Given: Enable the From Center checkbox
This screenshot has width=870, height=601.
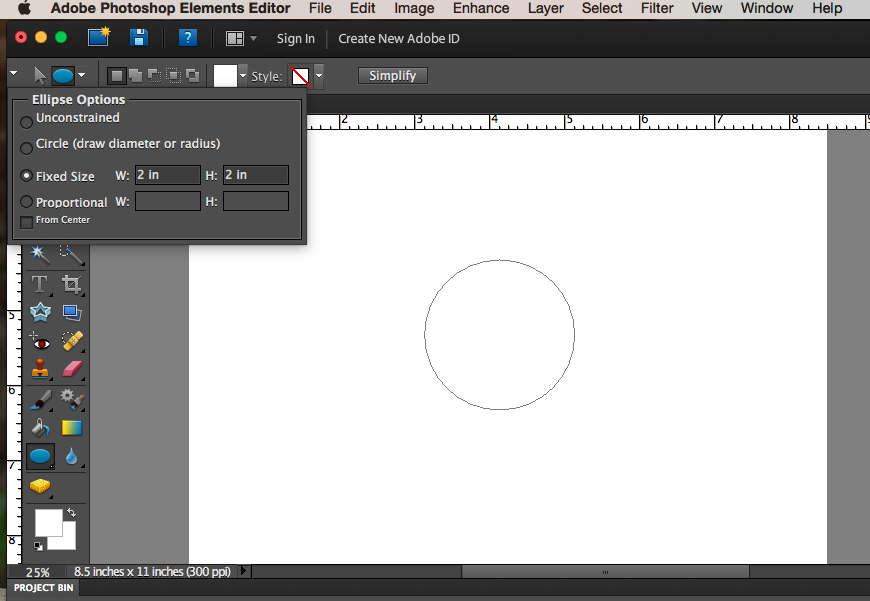Looking at the screenshot, I should point(25,219).
